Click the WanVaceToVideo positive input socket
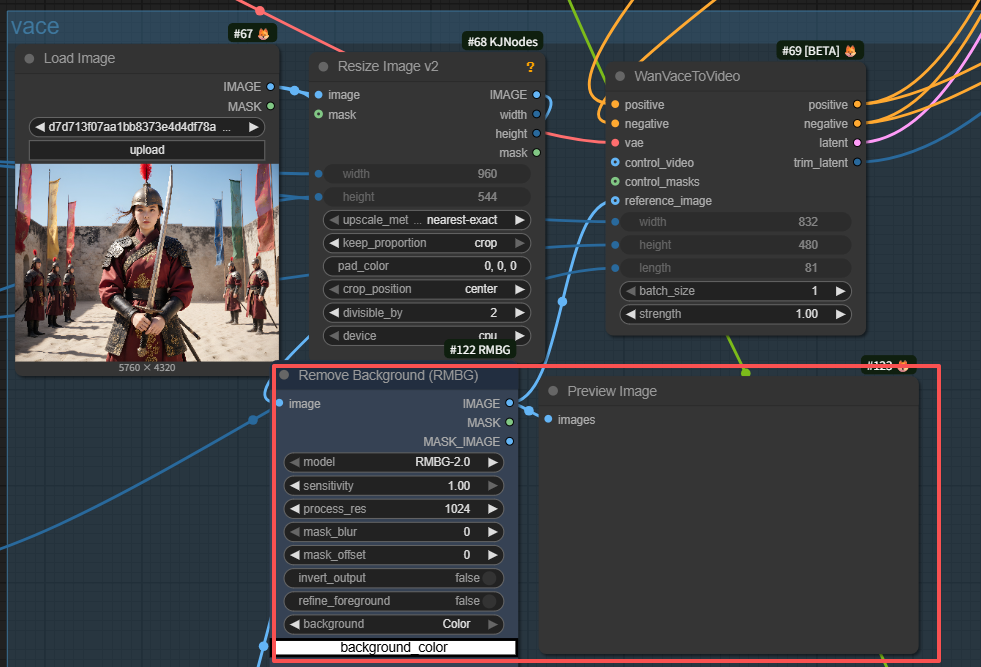 pos(615,104)
